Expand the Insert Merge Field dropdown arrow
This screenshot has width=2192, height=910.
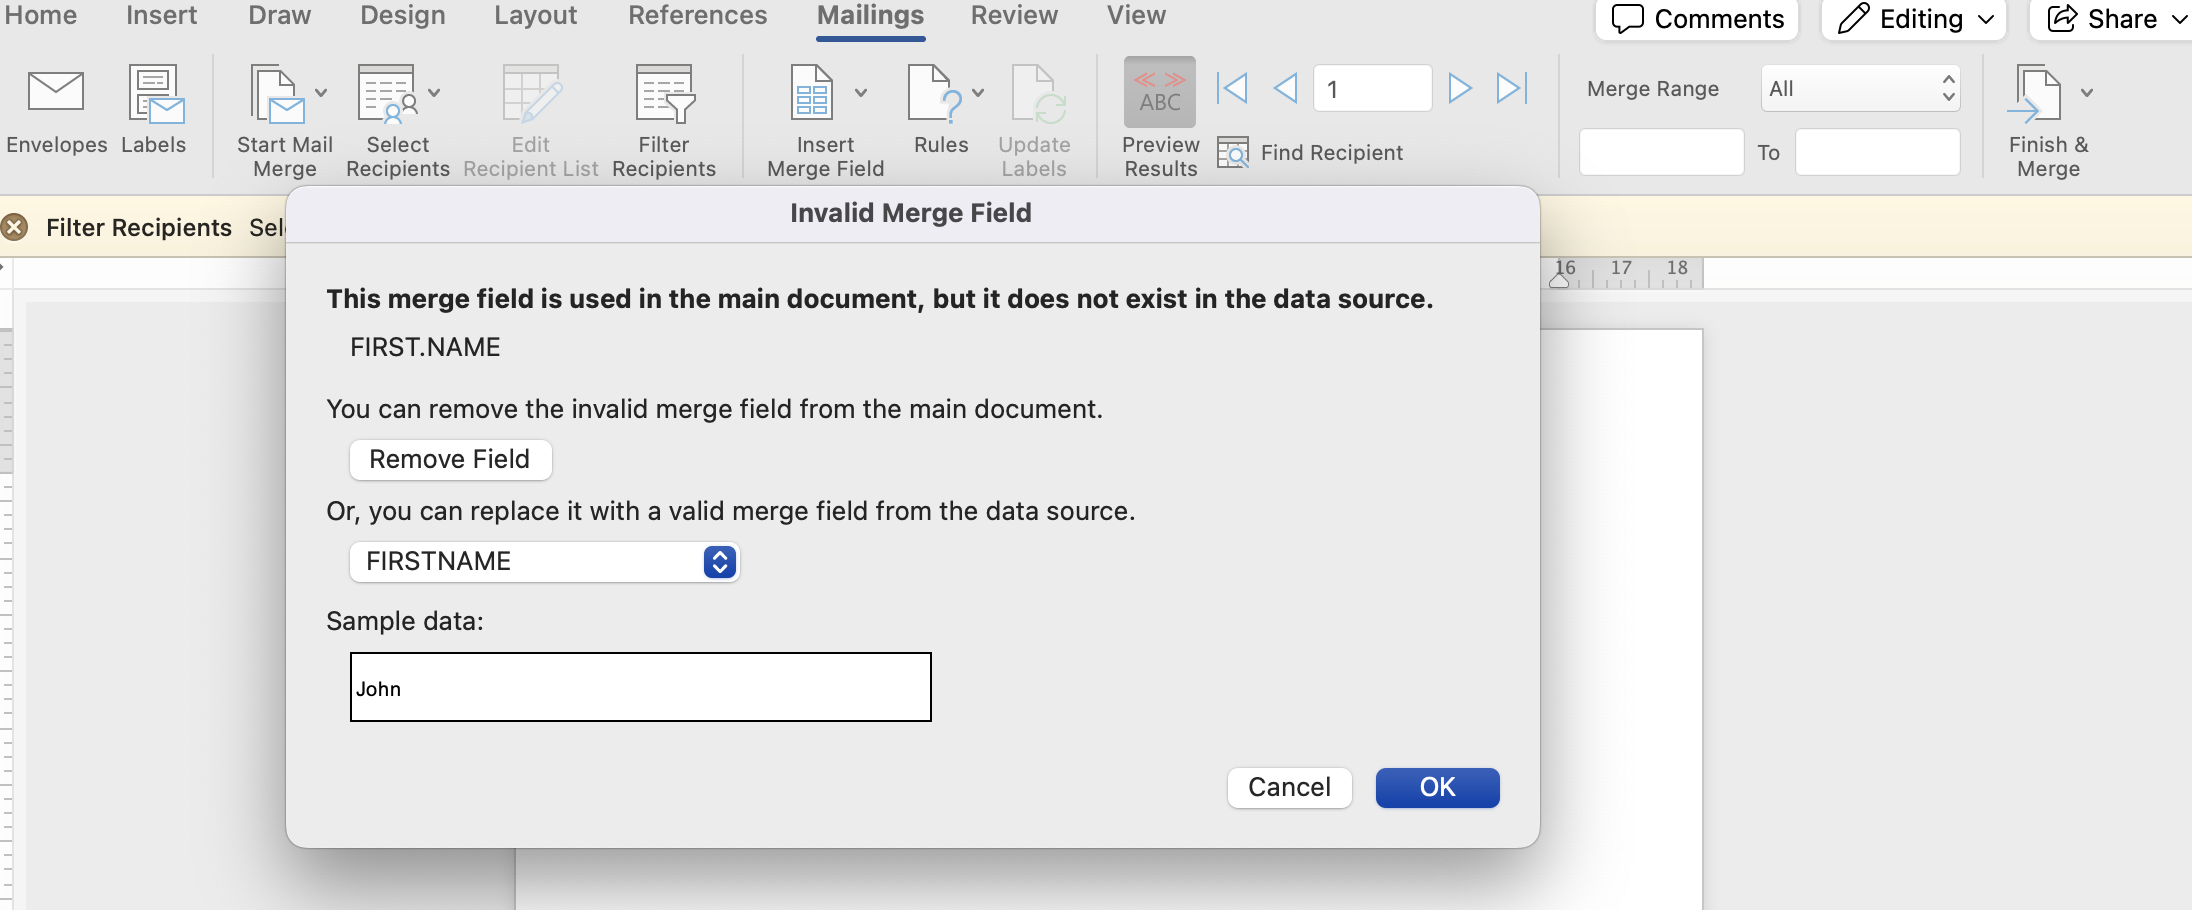860,93
